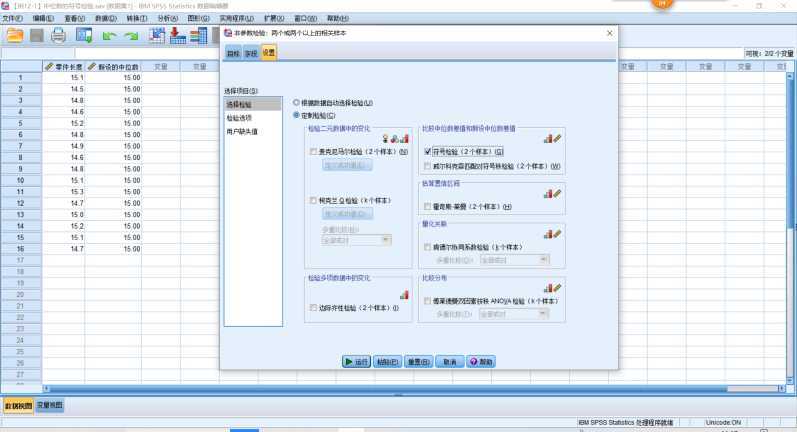The image size is (797, 432).
Task: Click the 运行 button
Action: click(x=356, y=362)
